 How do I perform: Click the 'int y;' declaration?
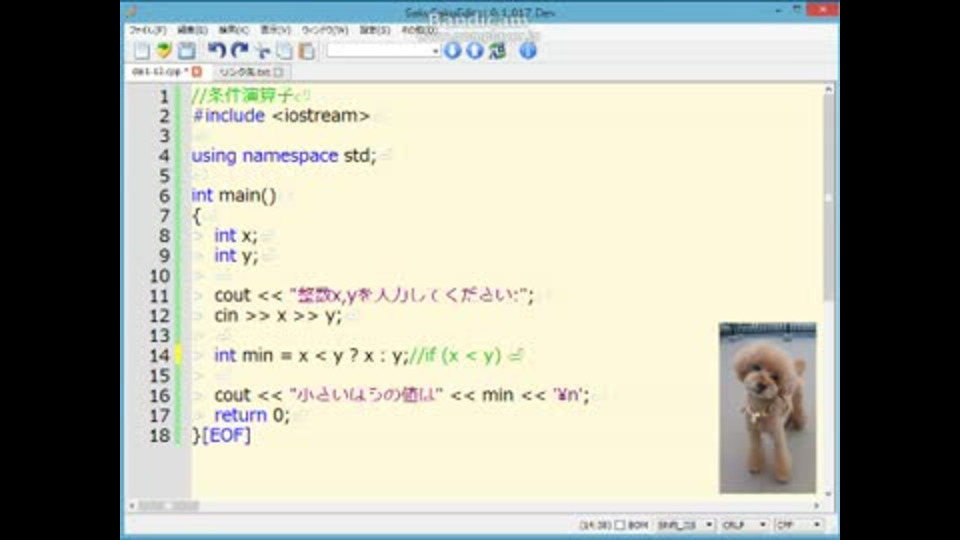tap(236, 255)
